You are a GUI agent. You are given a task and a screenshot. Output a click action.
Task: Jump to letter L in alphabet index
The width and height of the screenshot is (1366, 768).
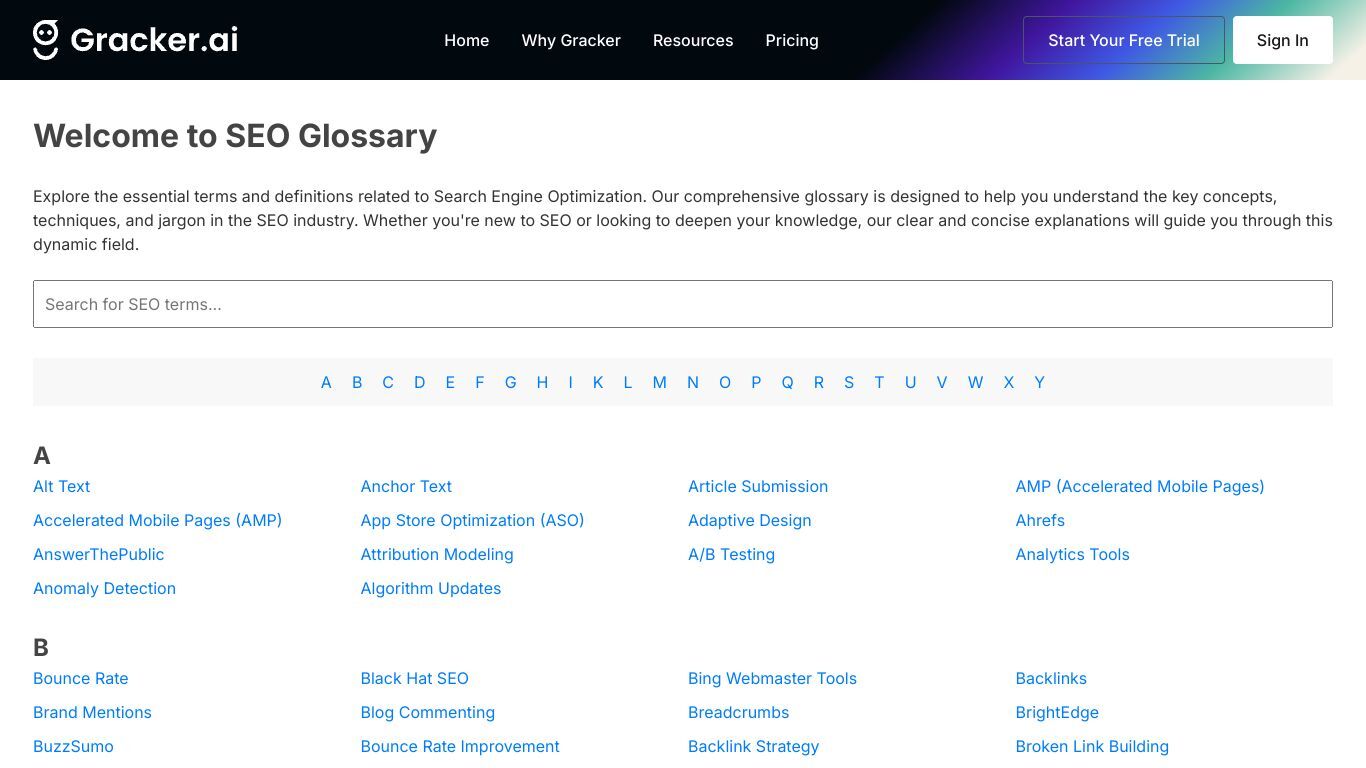click(628, 382)
